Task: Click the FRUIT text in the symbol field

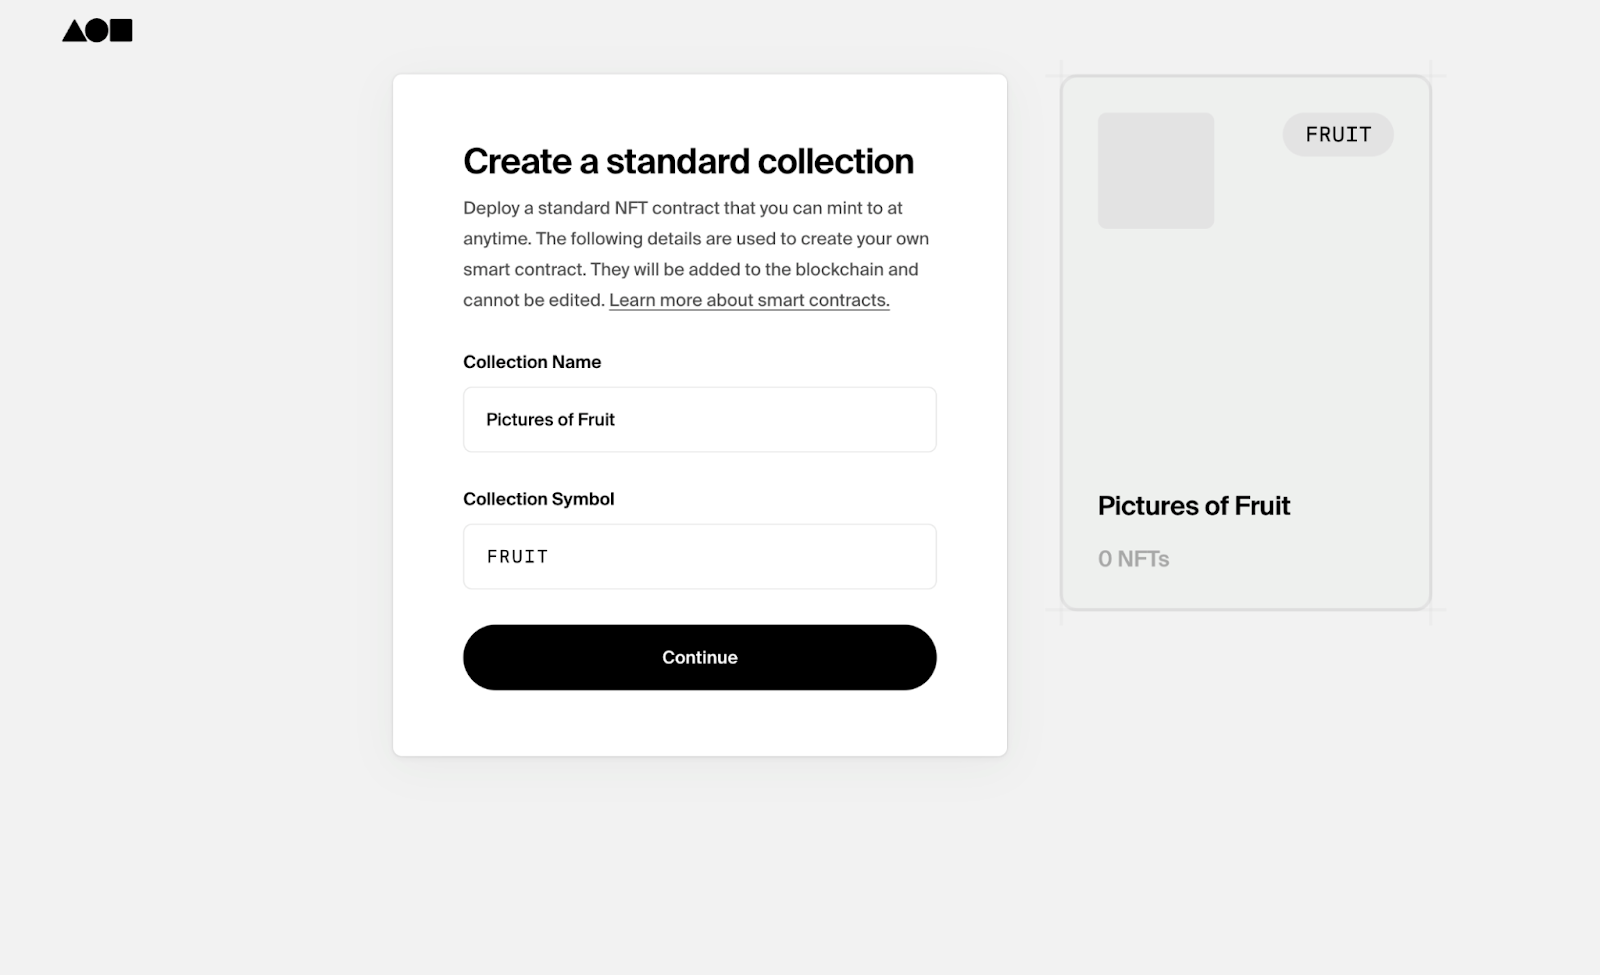Action: click(516, 556)
